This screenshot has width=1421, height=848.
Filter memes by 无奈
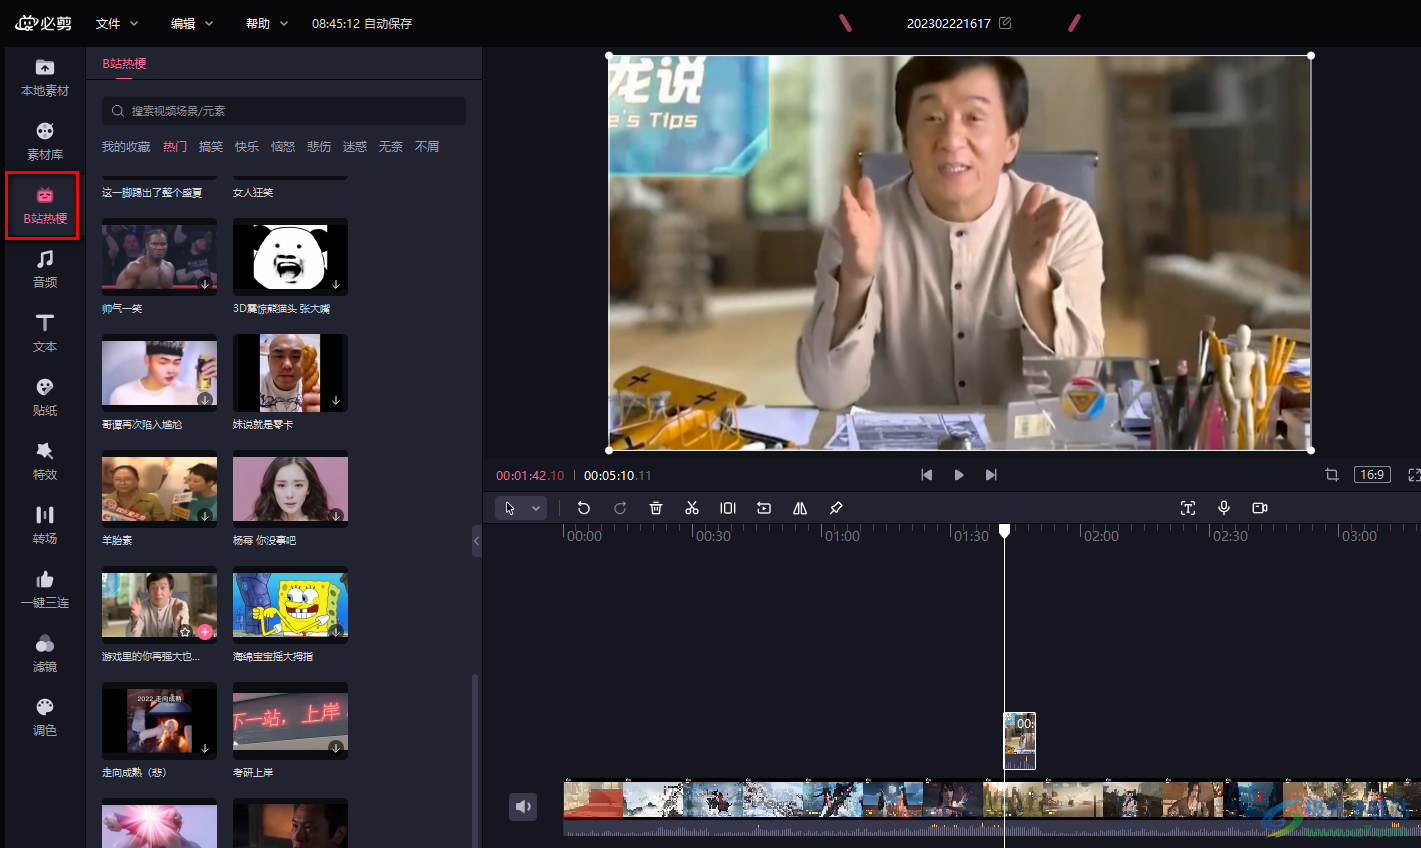click(x=391, y=147)
